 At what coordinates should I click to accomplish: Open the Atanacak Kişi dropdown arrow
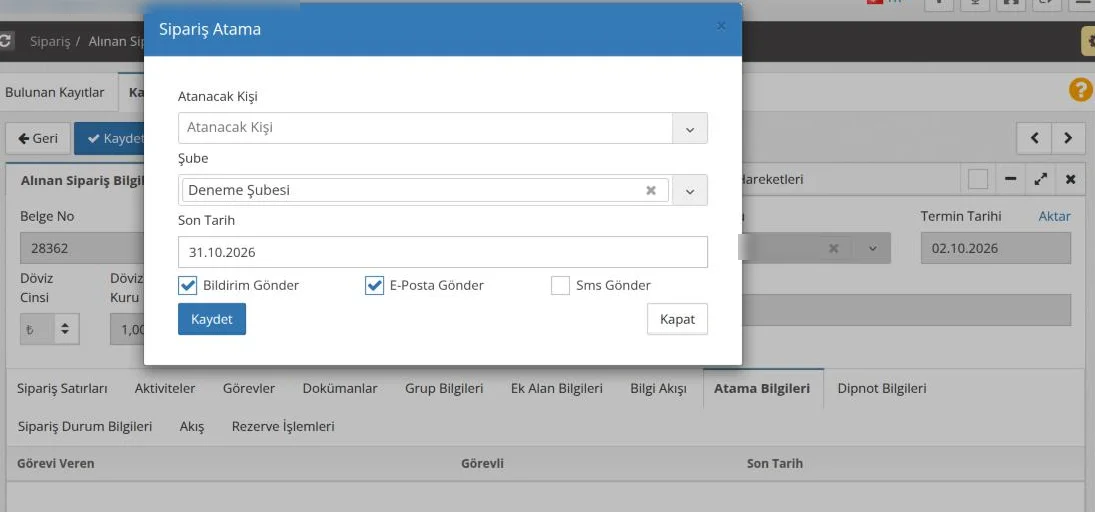689,129
